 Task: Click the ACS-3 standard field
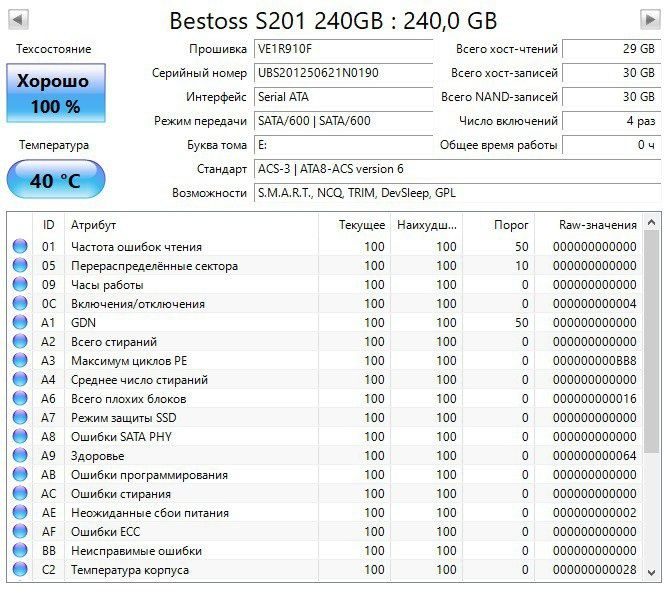click(x=458, y=169)
